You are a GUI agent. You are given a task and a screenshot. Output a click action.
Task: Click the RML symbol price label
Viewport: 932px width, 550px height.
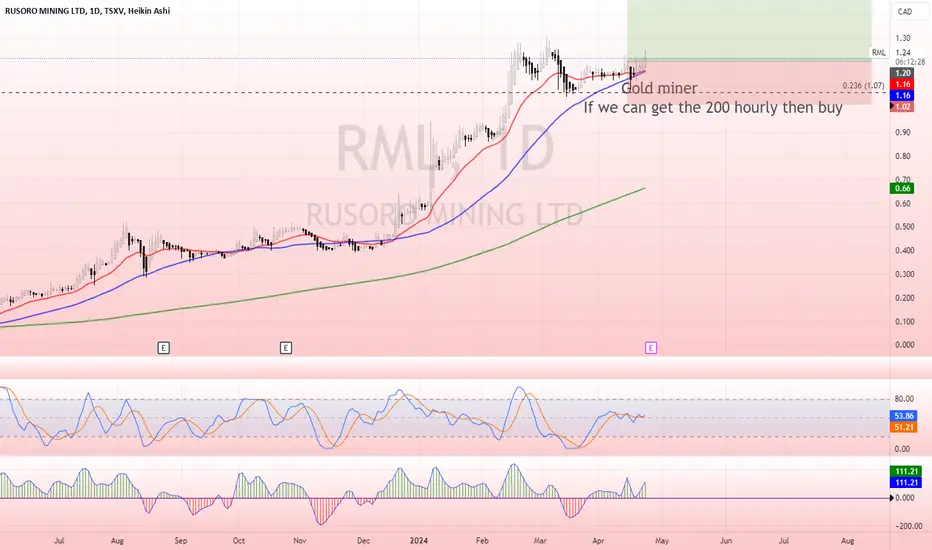(x=879, y=53)
